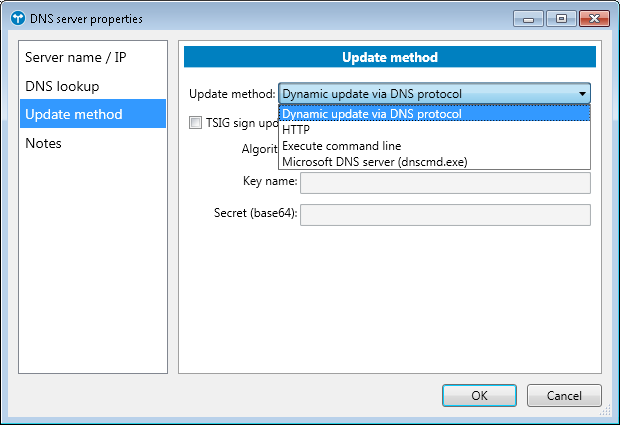Image resolution: width=620 pixels, height=425 pixels.
Task: Minimize the DNS server properties window
Action: [528, 18]
